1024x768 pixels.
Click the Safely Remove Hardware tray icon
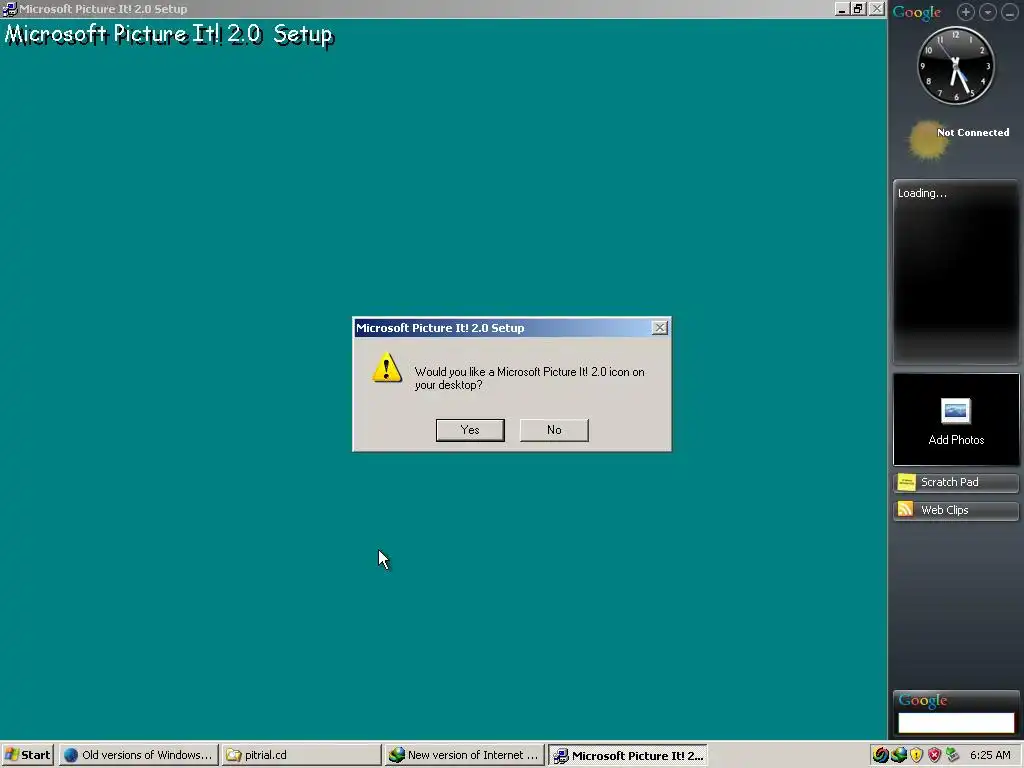[x=952, y=755]
